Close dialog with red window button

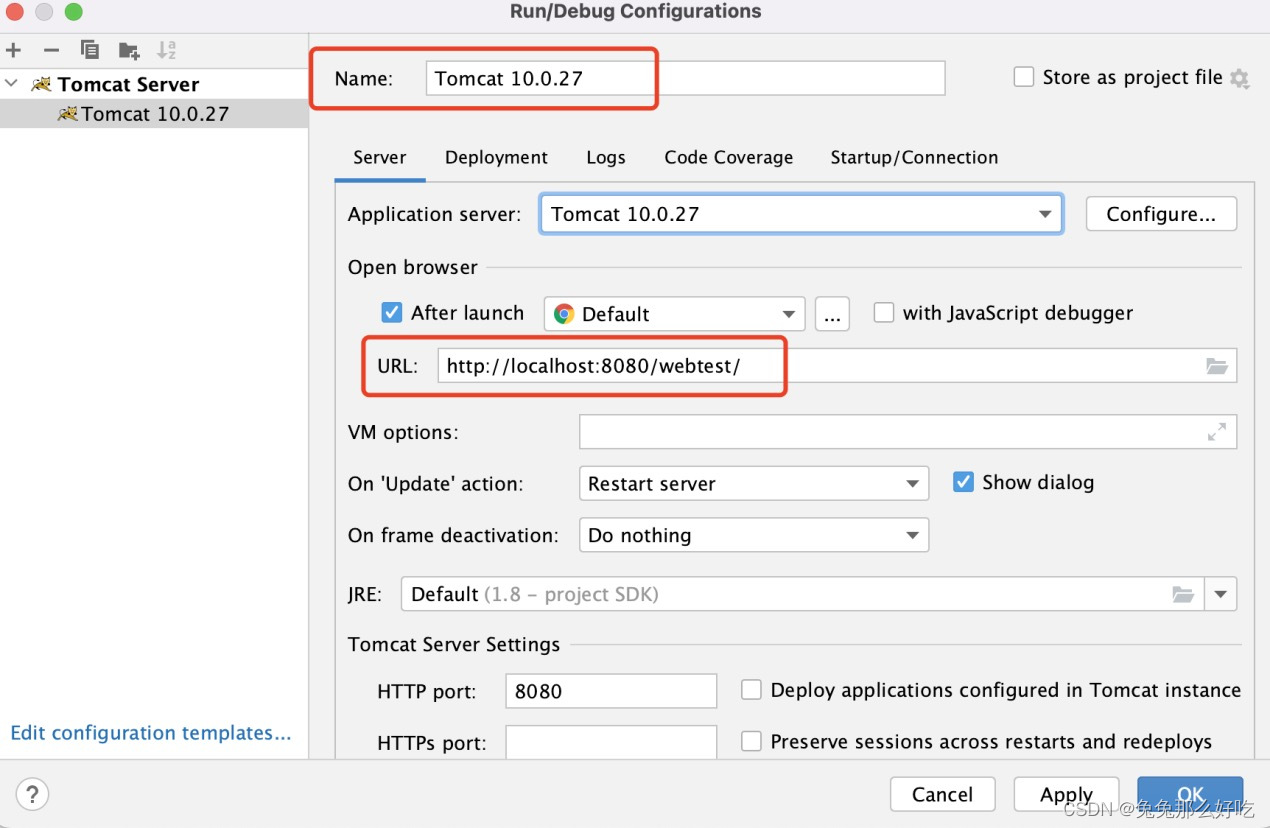(16, 12)
